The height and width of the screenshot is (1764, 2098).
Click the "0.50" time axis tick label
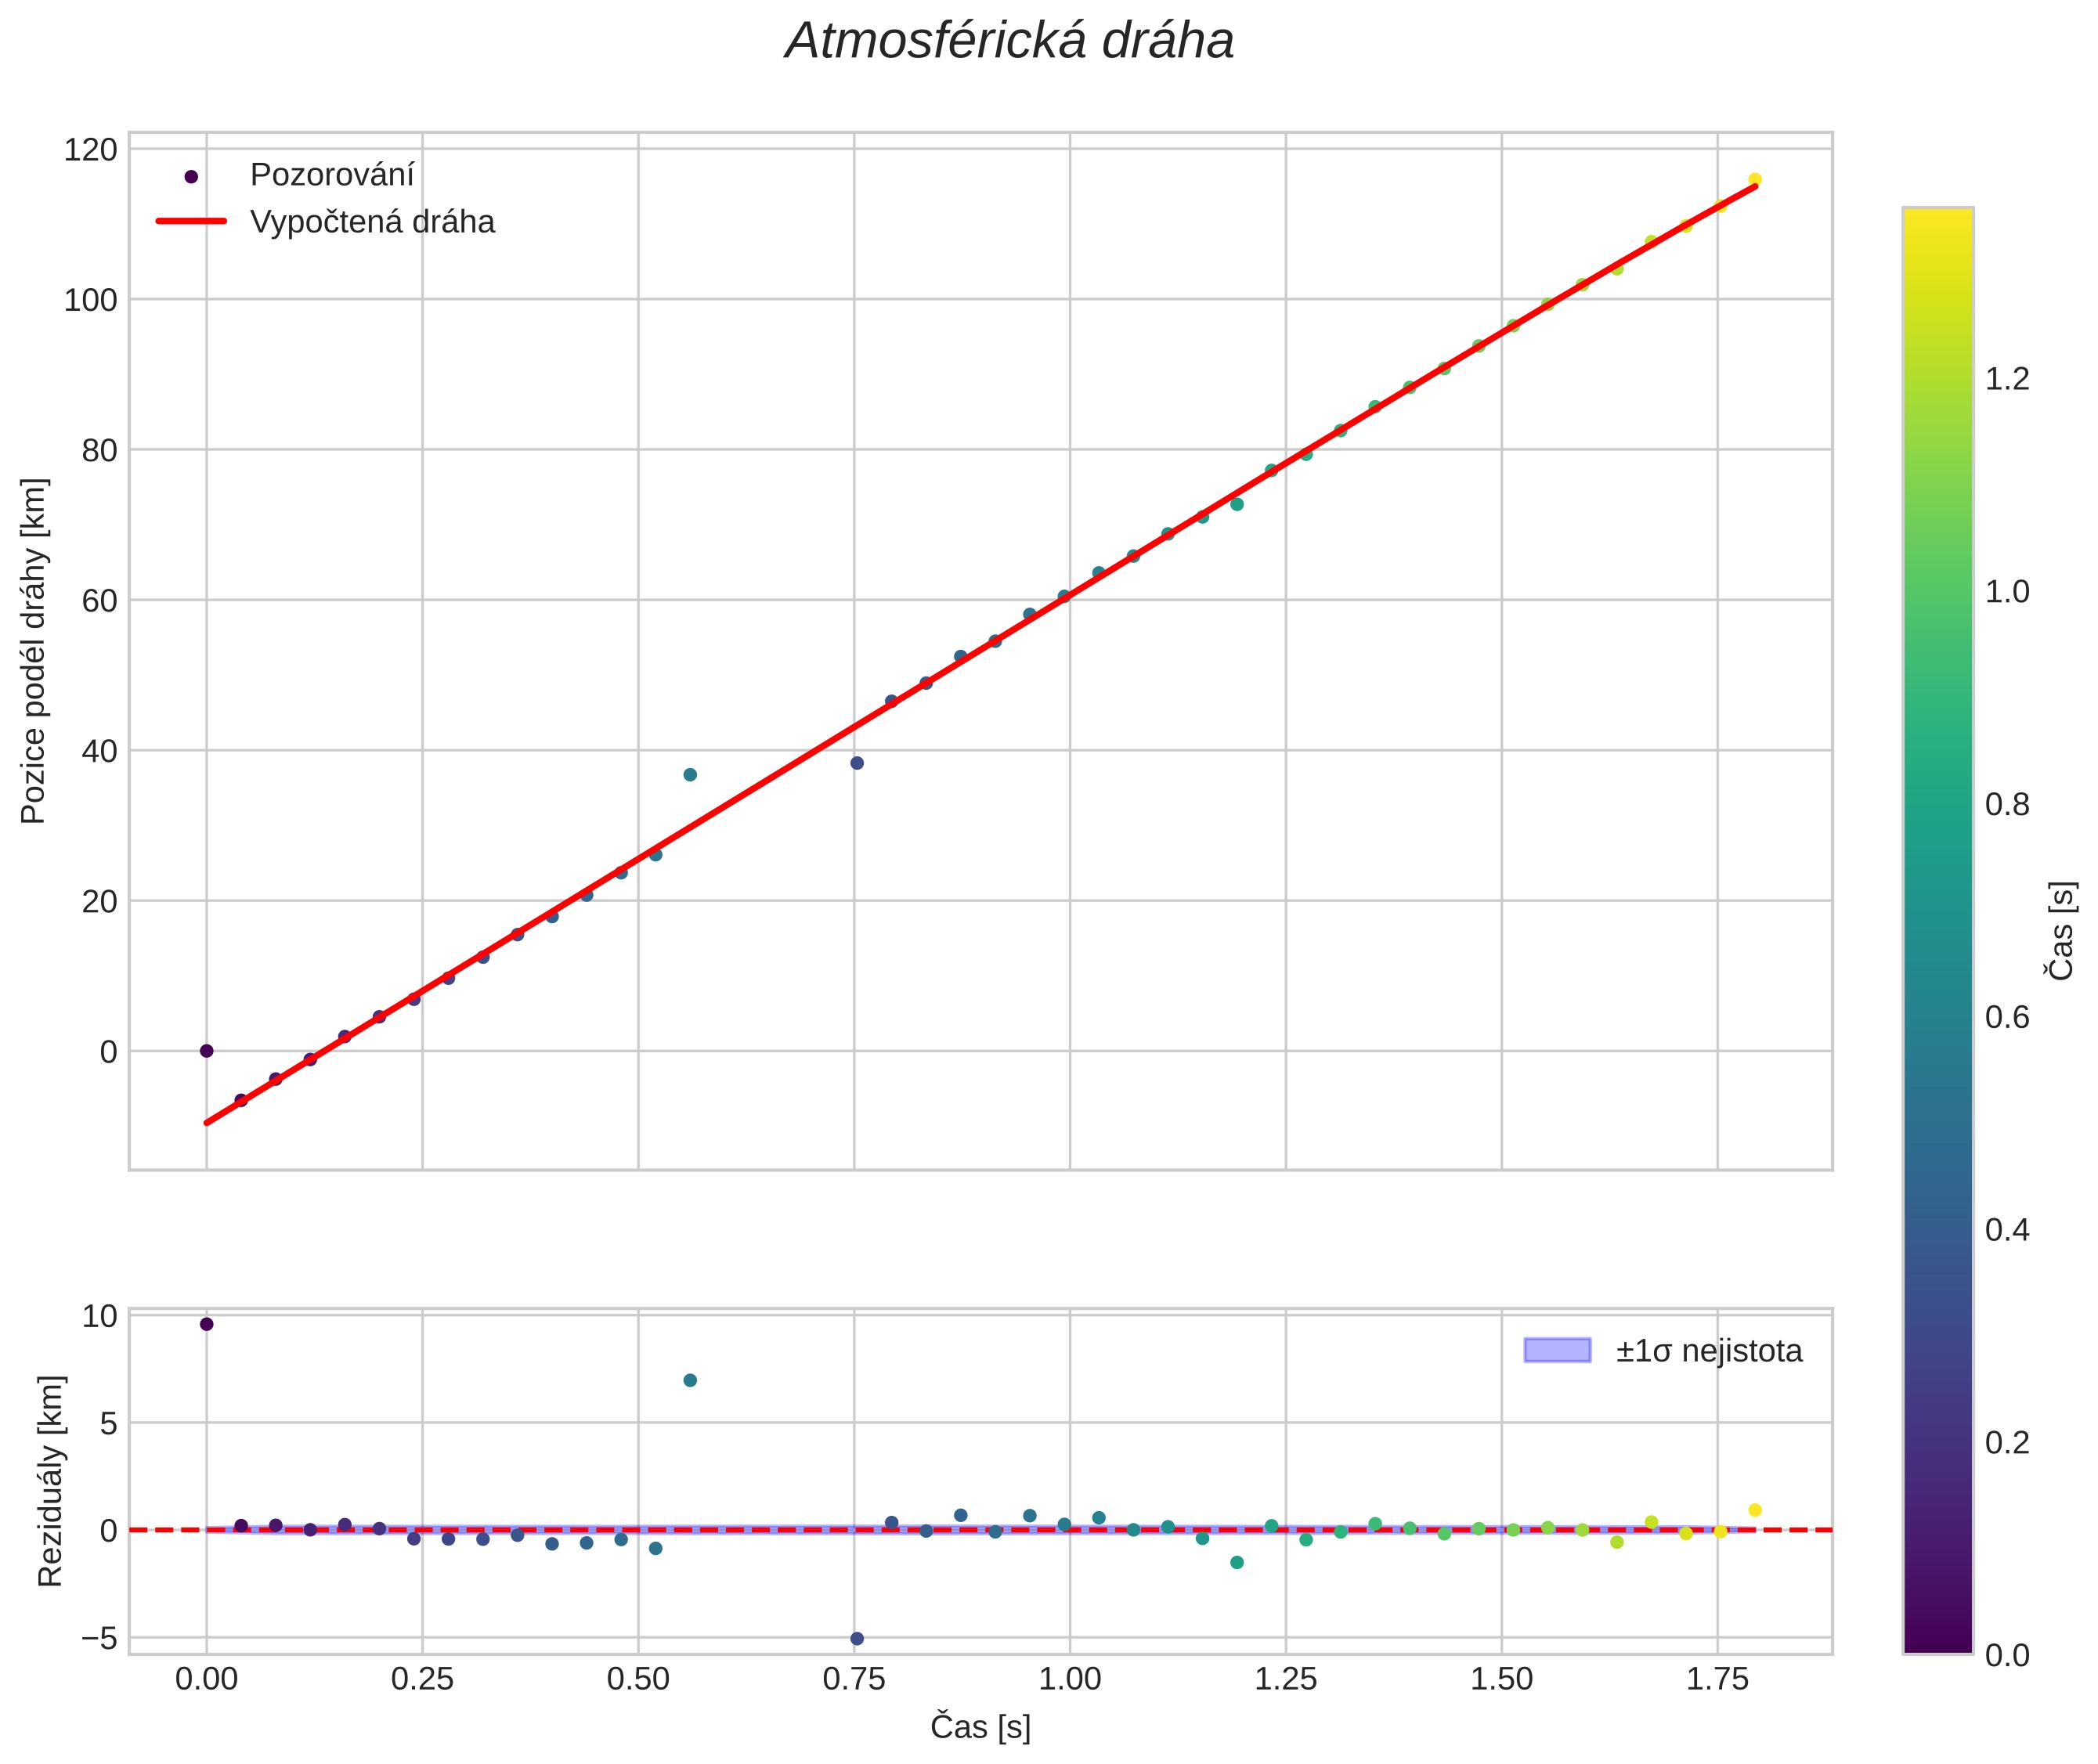tap(638, 1679)
